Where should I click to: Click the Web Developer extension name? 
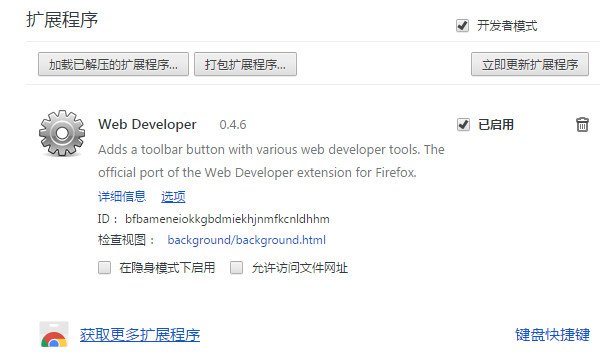[x=147, y=124]
